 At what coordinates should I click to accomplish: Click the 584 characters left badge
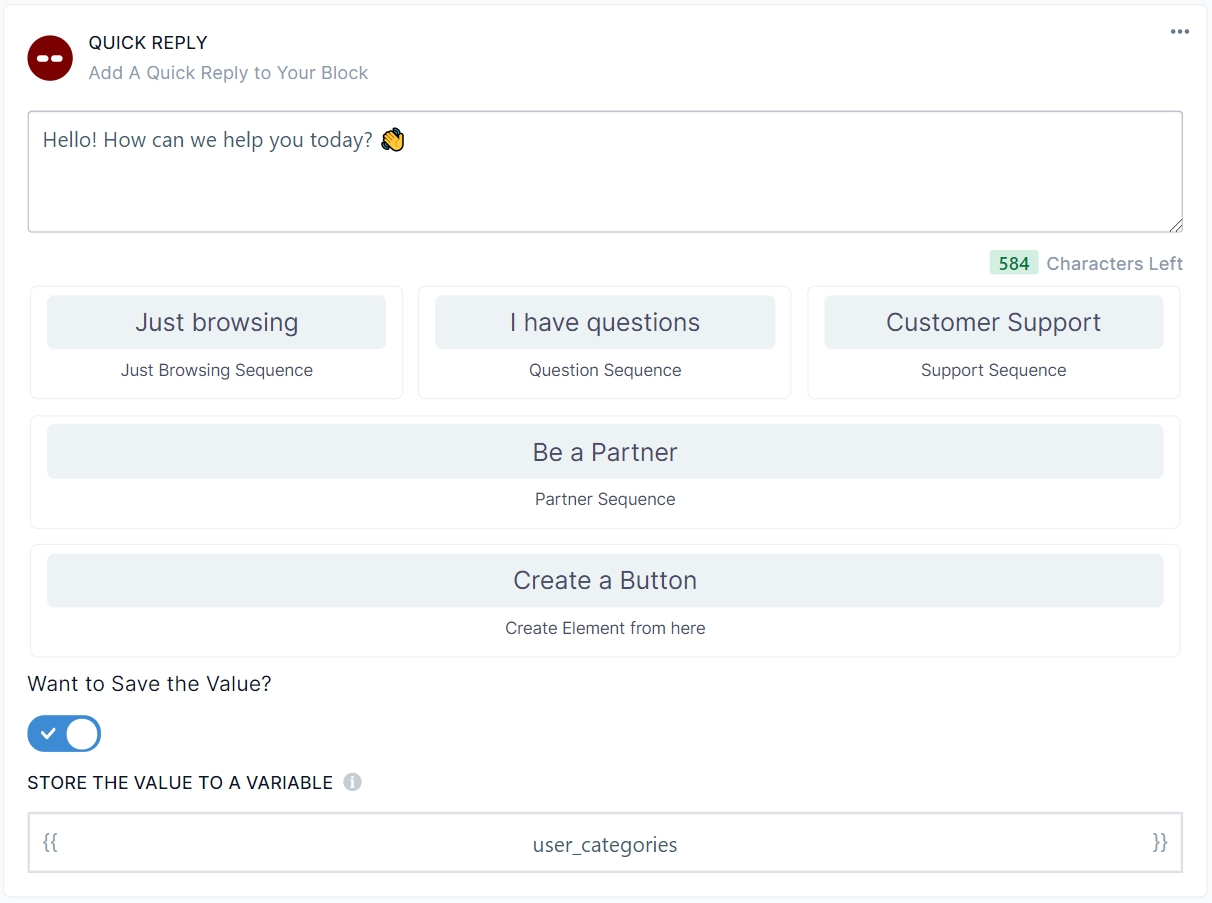click(x=1013, y=263)
